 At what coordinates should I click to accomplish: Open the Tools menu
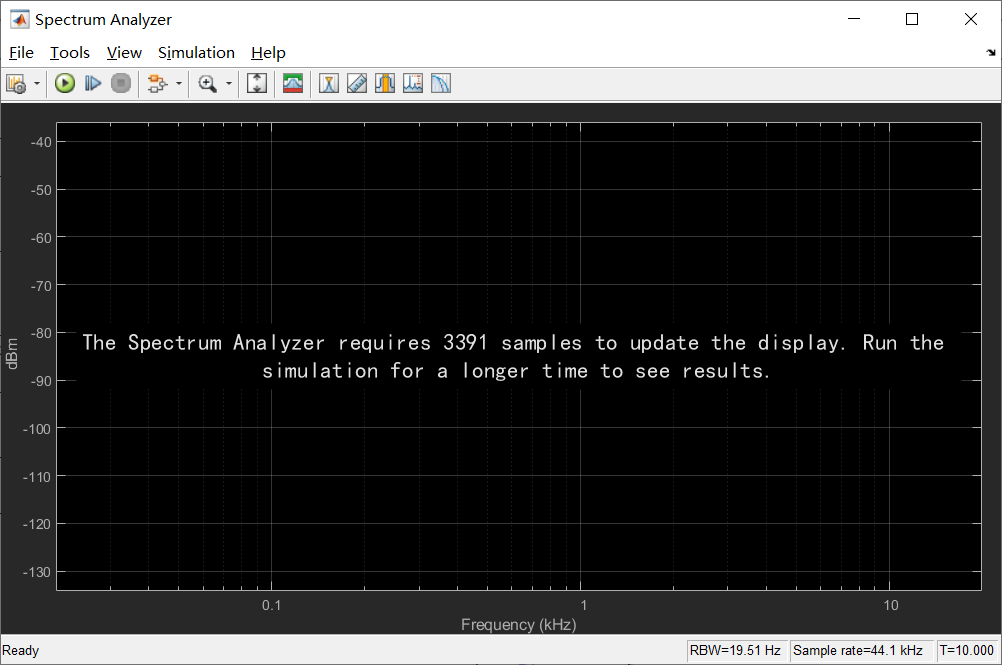point(70,52)
